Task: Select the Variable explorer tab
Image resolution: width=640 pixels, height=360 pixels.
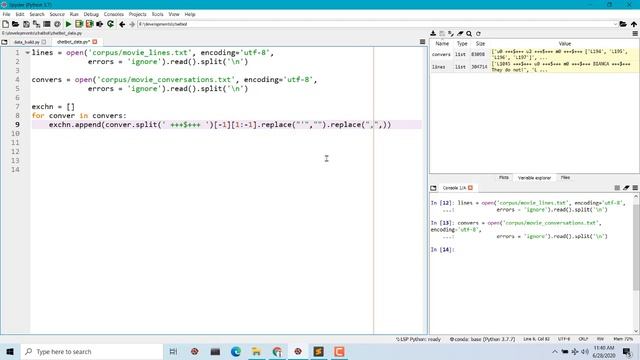Action: click(534, 178)
